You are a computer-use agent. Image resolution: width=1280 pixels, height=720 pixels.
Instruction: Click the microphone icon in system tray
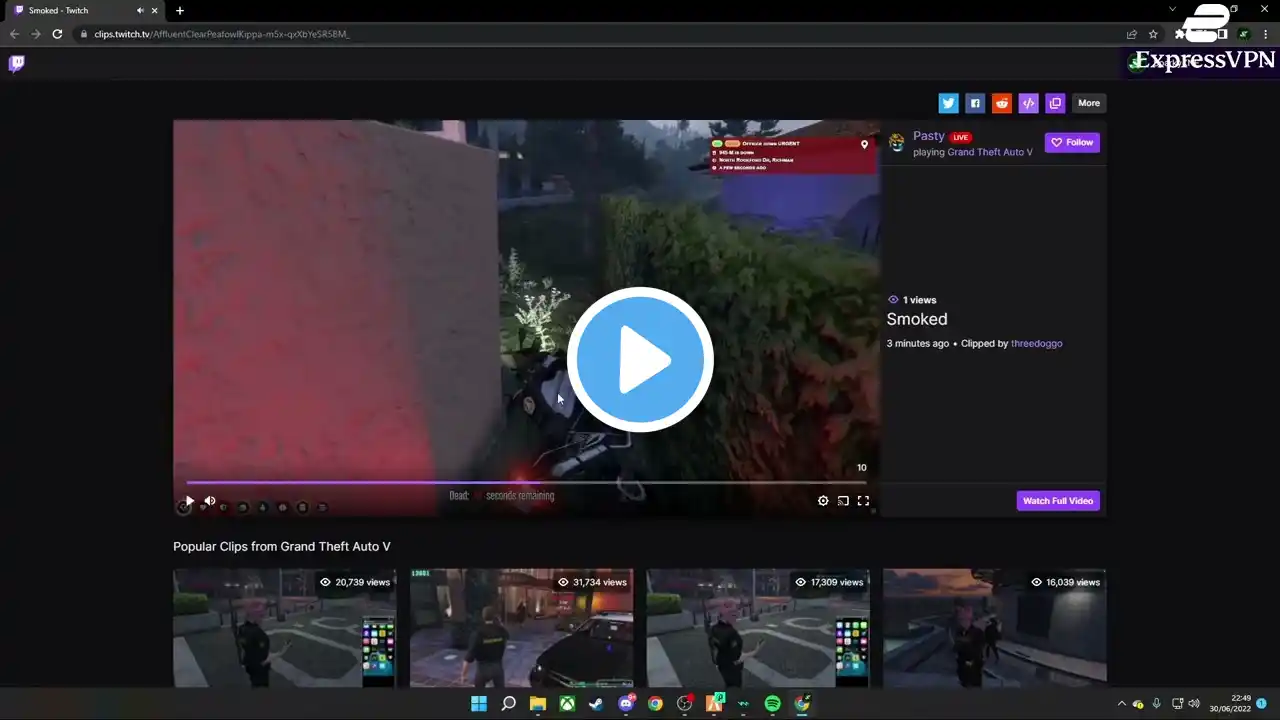coord(1157,704)
